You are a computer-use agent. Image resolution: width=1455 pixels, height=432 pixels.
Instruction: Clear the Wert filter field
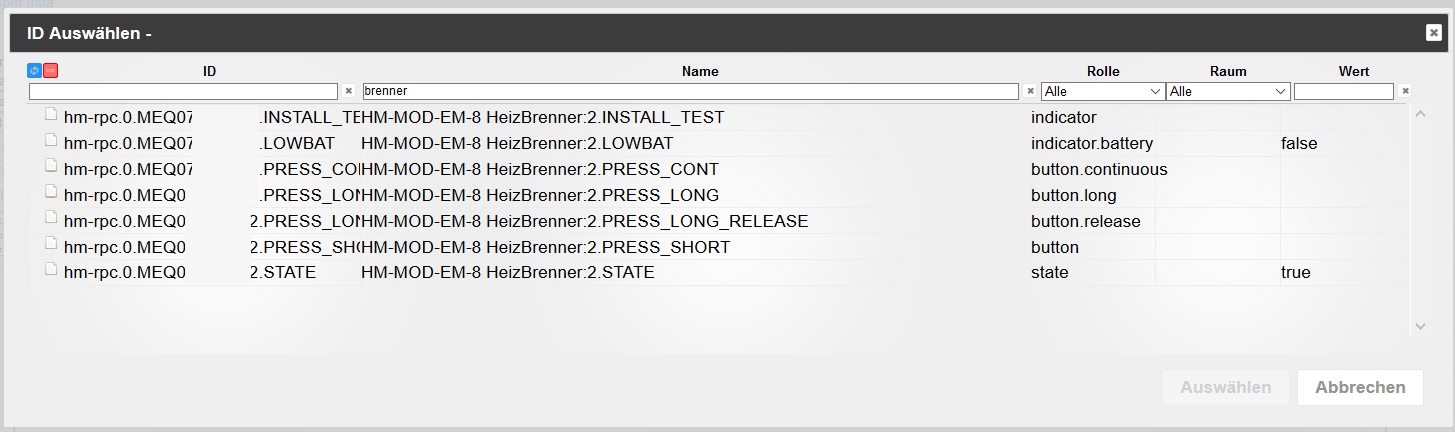point(1405,91)
